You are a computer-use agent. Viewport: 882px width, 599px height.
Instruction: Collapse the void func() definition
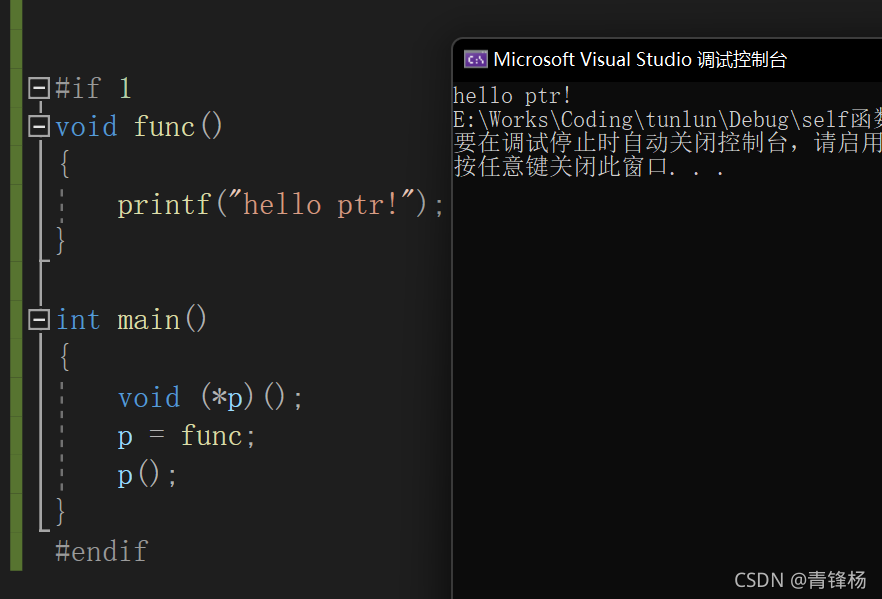point(39,126)
